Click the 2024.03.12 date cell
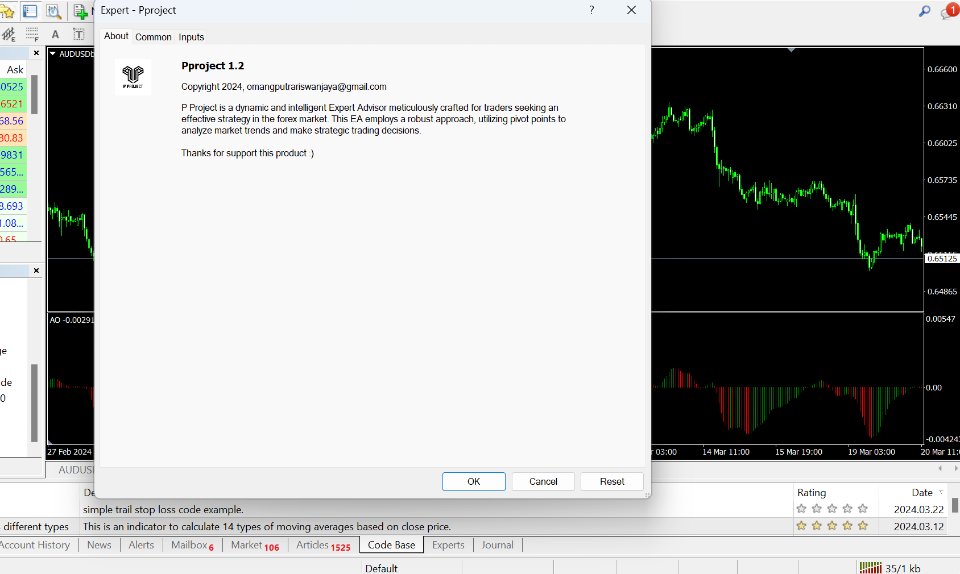The height and width of the screenshot is (574, 960). [x=918, y=526]
